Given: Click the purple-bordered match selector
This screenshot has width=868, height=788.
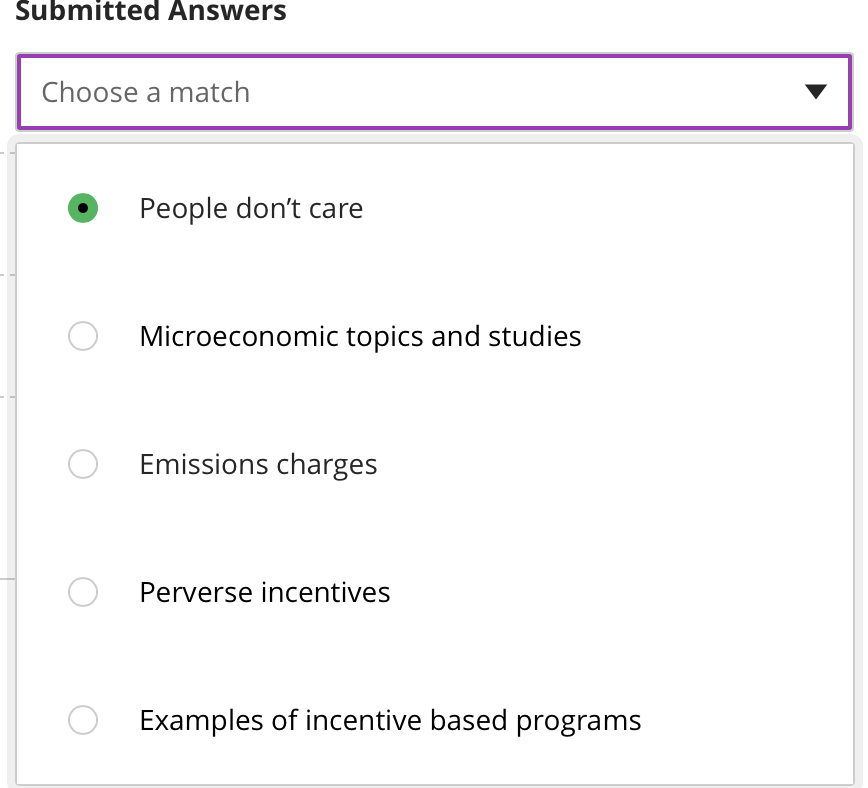Looking at the screenshot, I should coord(434,92).
